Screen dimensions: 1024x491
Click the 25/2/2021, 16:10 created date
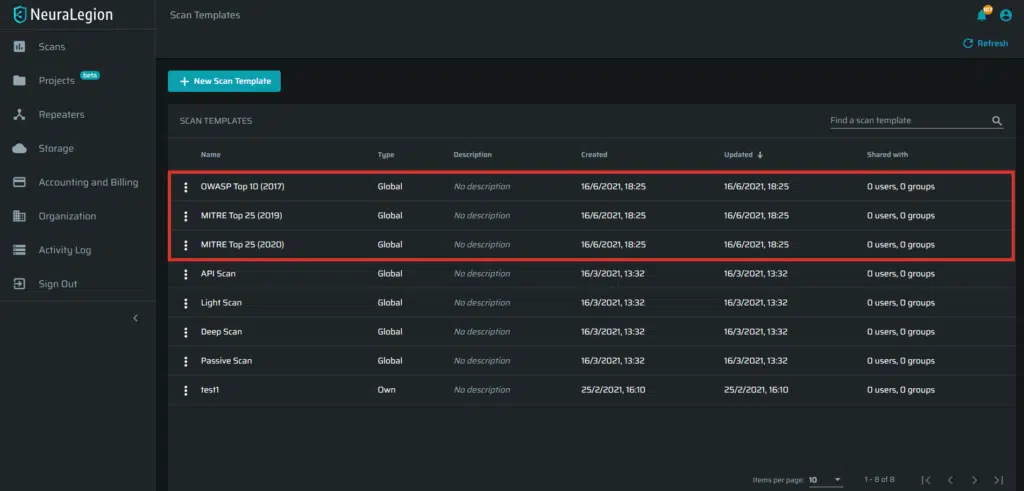613,390
